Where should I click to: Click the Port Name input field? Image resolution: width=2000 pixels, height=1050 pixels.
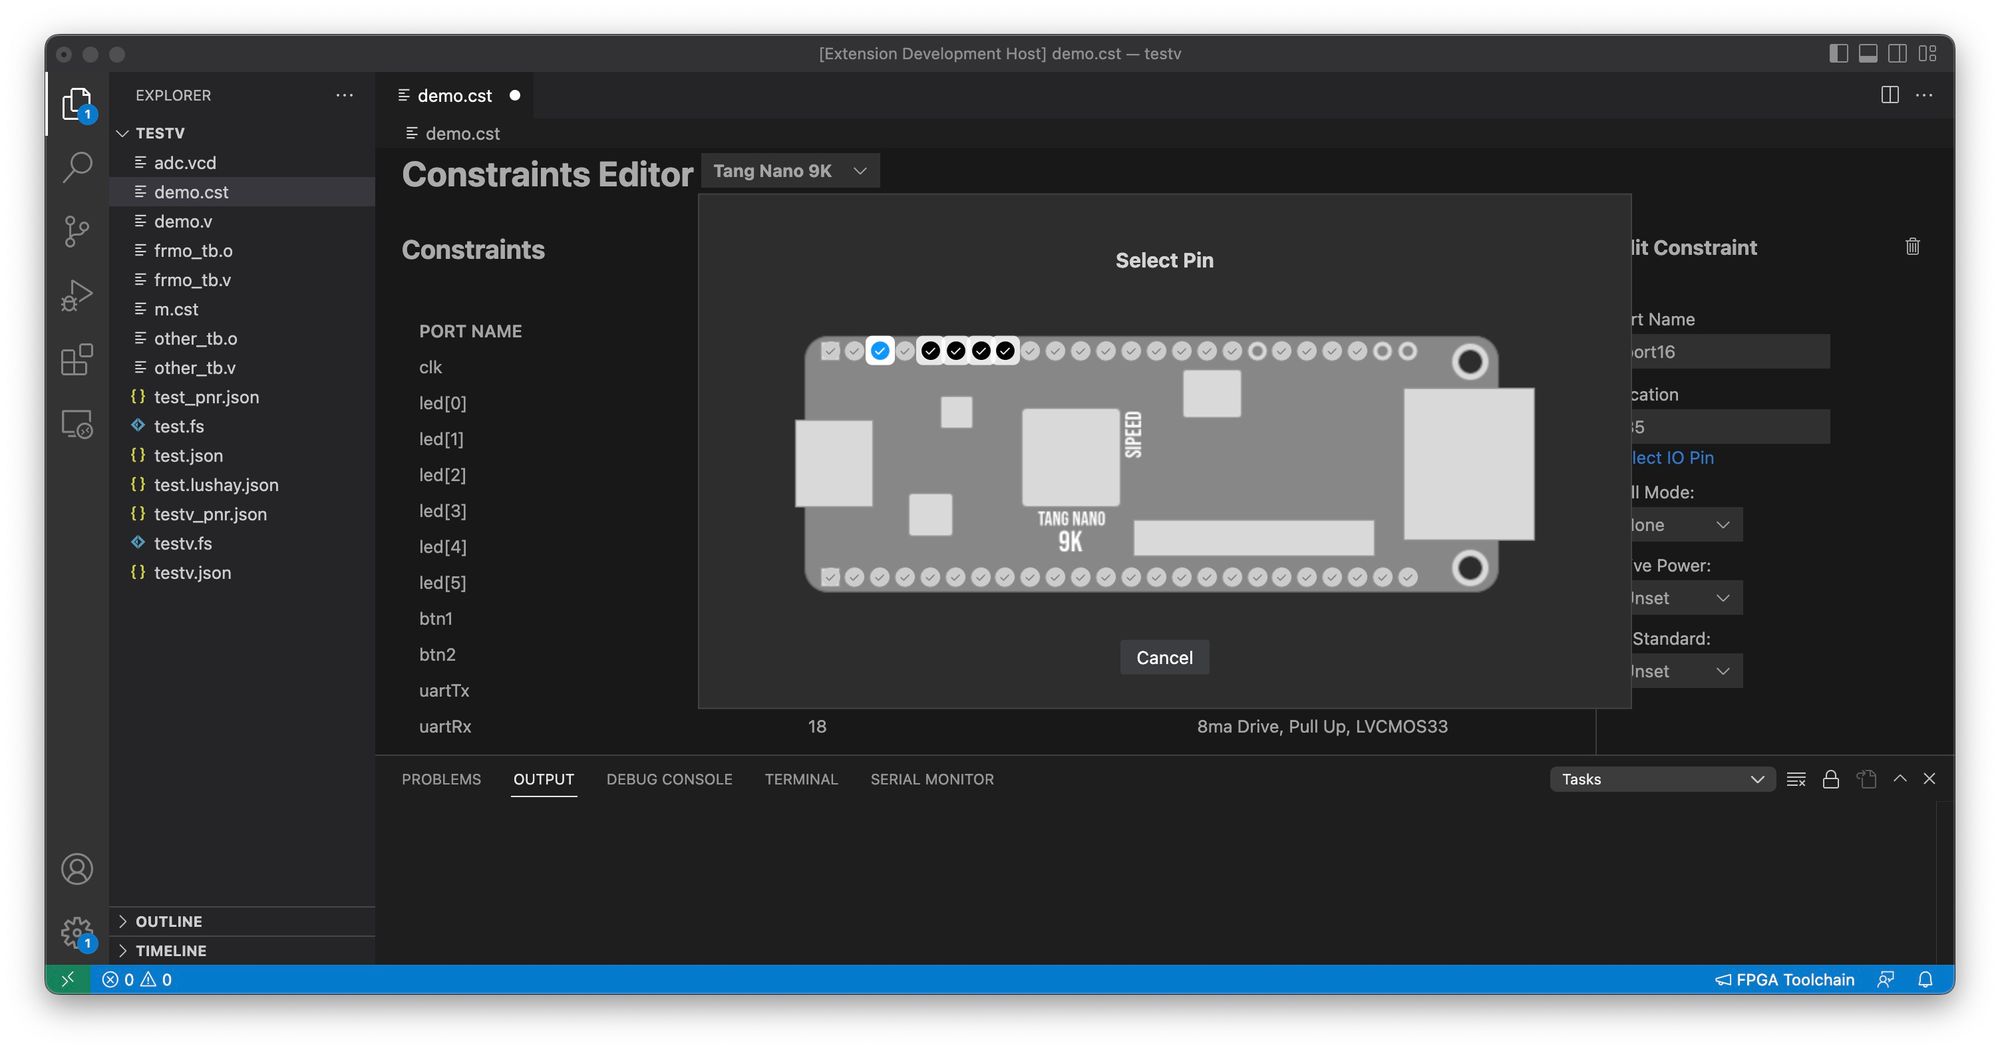click(x=1731, y=352)
